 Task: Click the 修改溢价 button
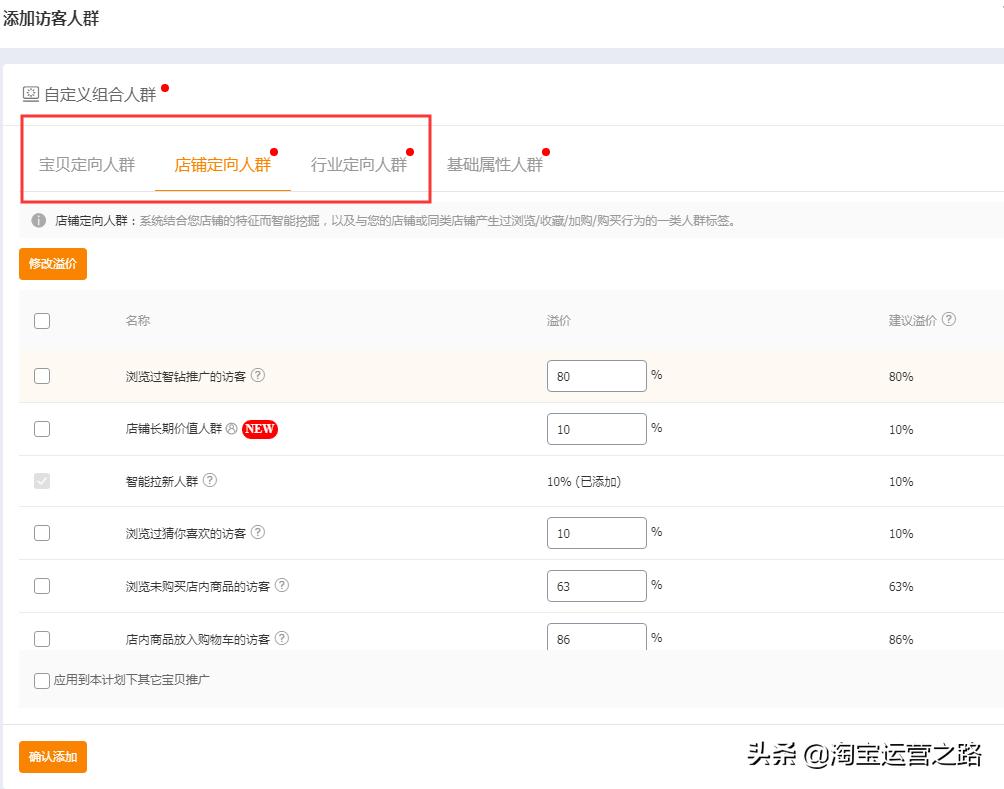coord(52,264)
